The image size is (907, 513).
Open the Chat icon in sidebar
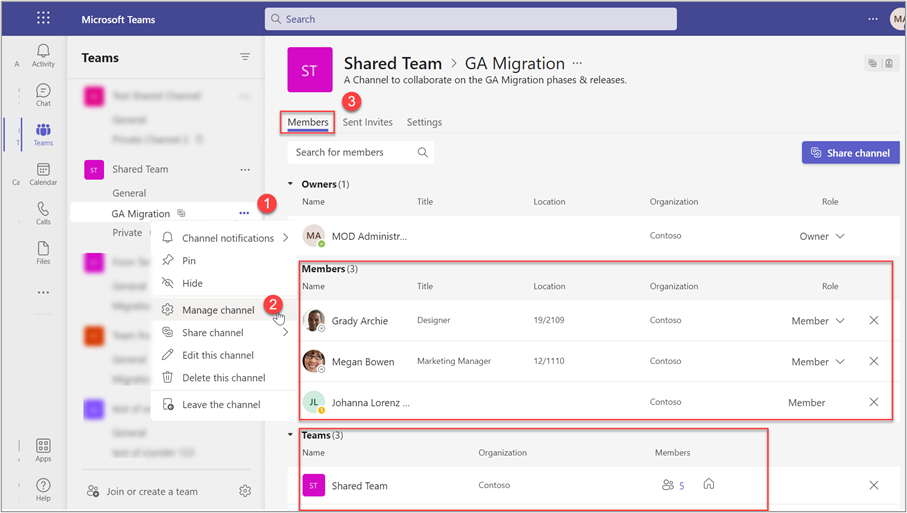tap(43, 95)
